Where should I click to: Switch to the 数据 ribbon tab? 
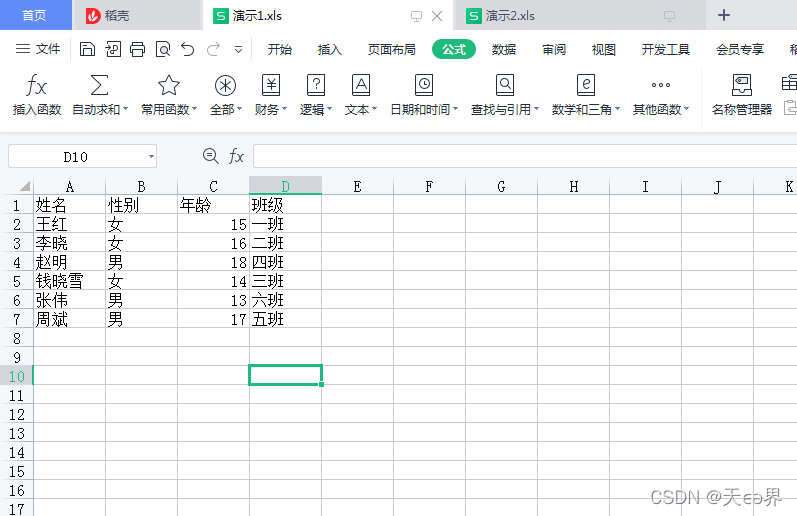[x=504, y=49]
